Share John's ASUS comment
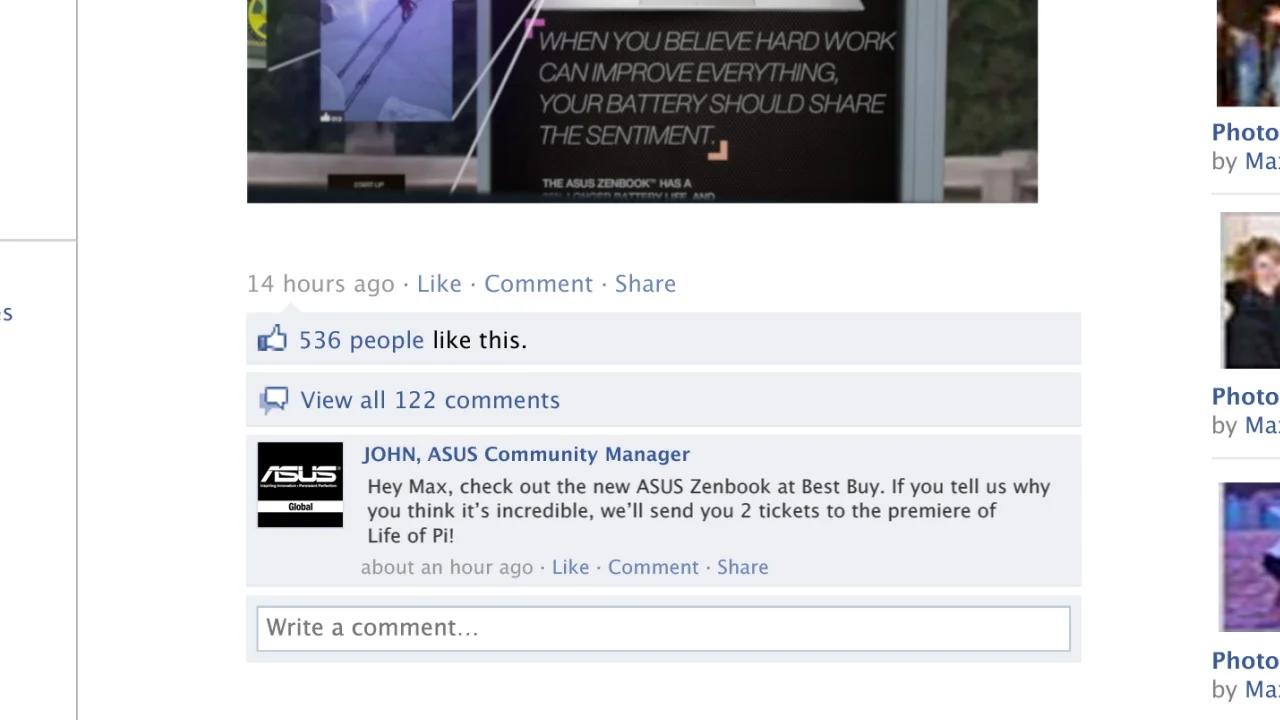The height and width of the screenshot is (720, 1280). click(742, 567)
